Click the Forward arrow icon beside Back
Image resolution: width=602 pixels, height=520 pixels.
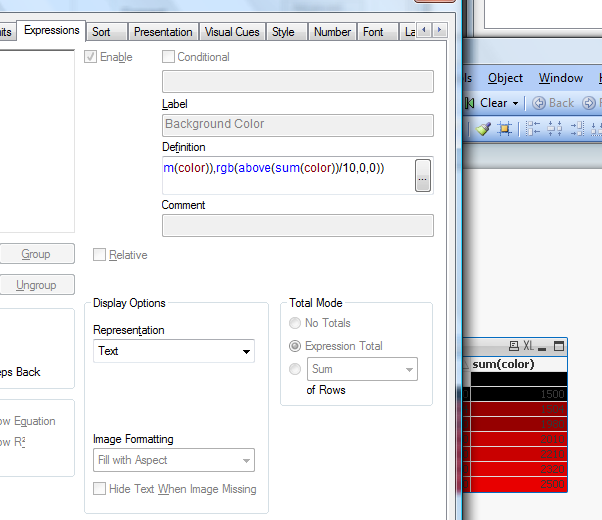point(589,103)
